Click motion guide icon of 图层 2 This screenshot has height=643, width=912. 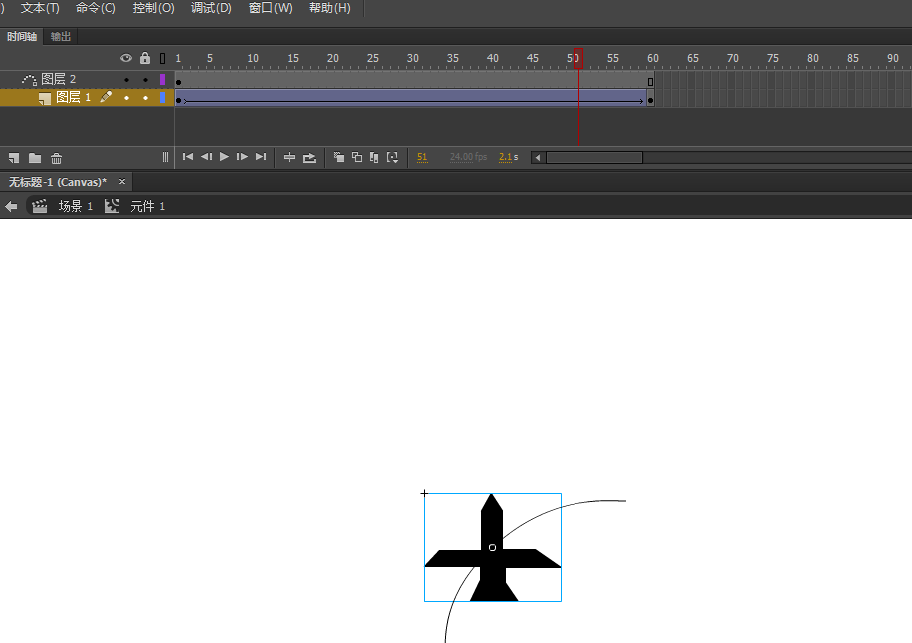(29, 79)
